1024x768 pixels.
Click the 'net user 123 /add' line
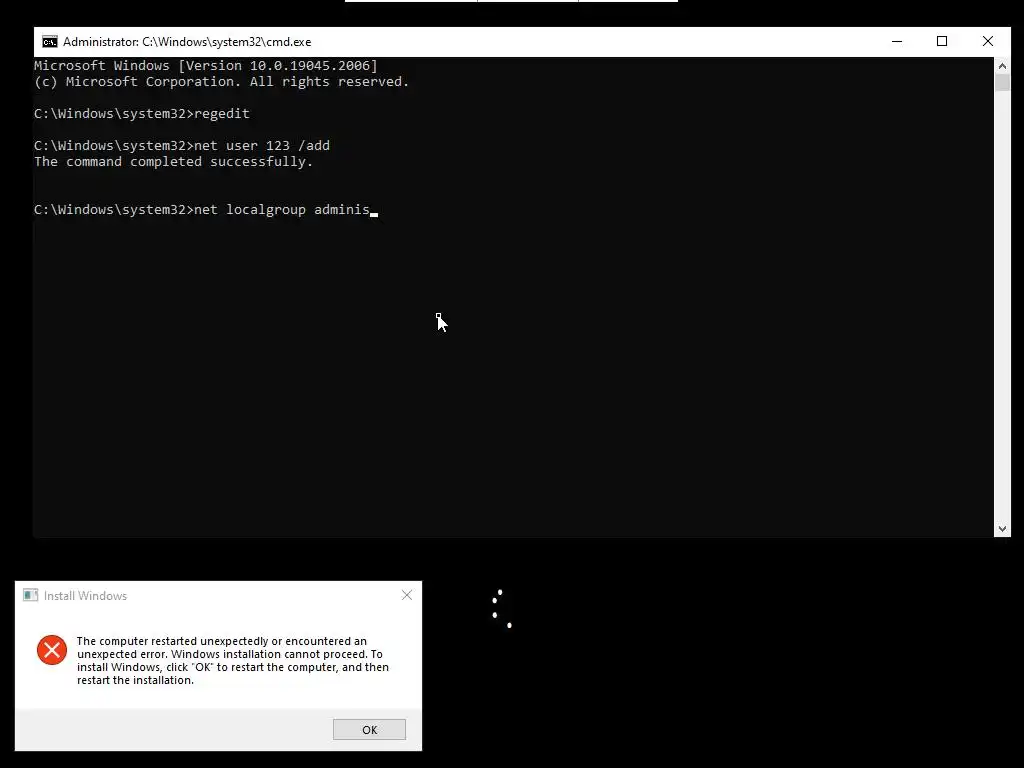click(182, 146)
